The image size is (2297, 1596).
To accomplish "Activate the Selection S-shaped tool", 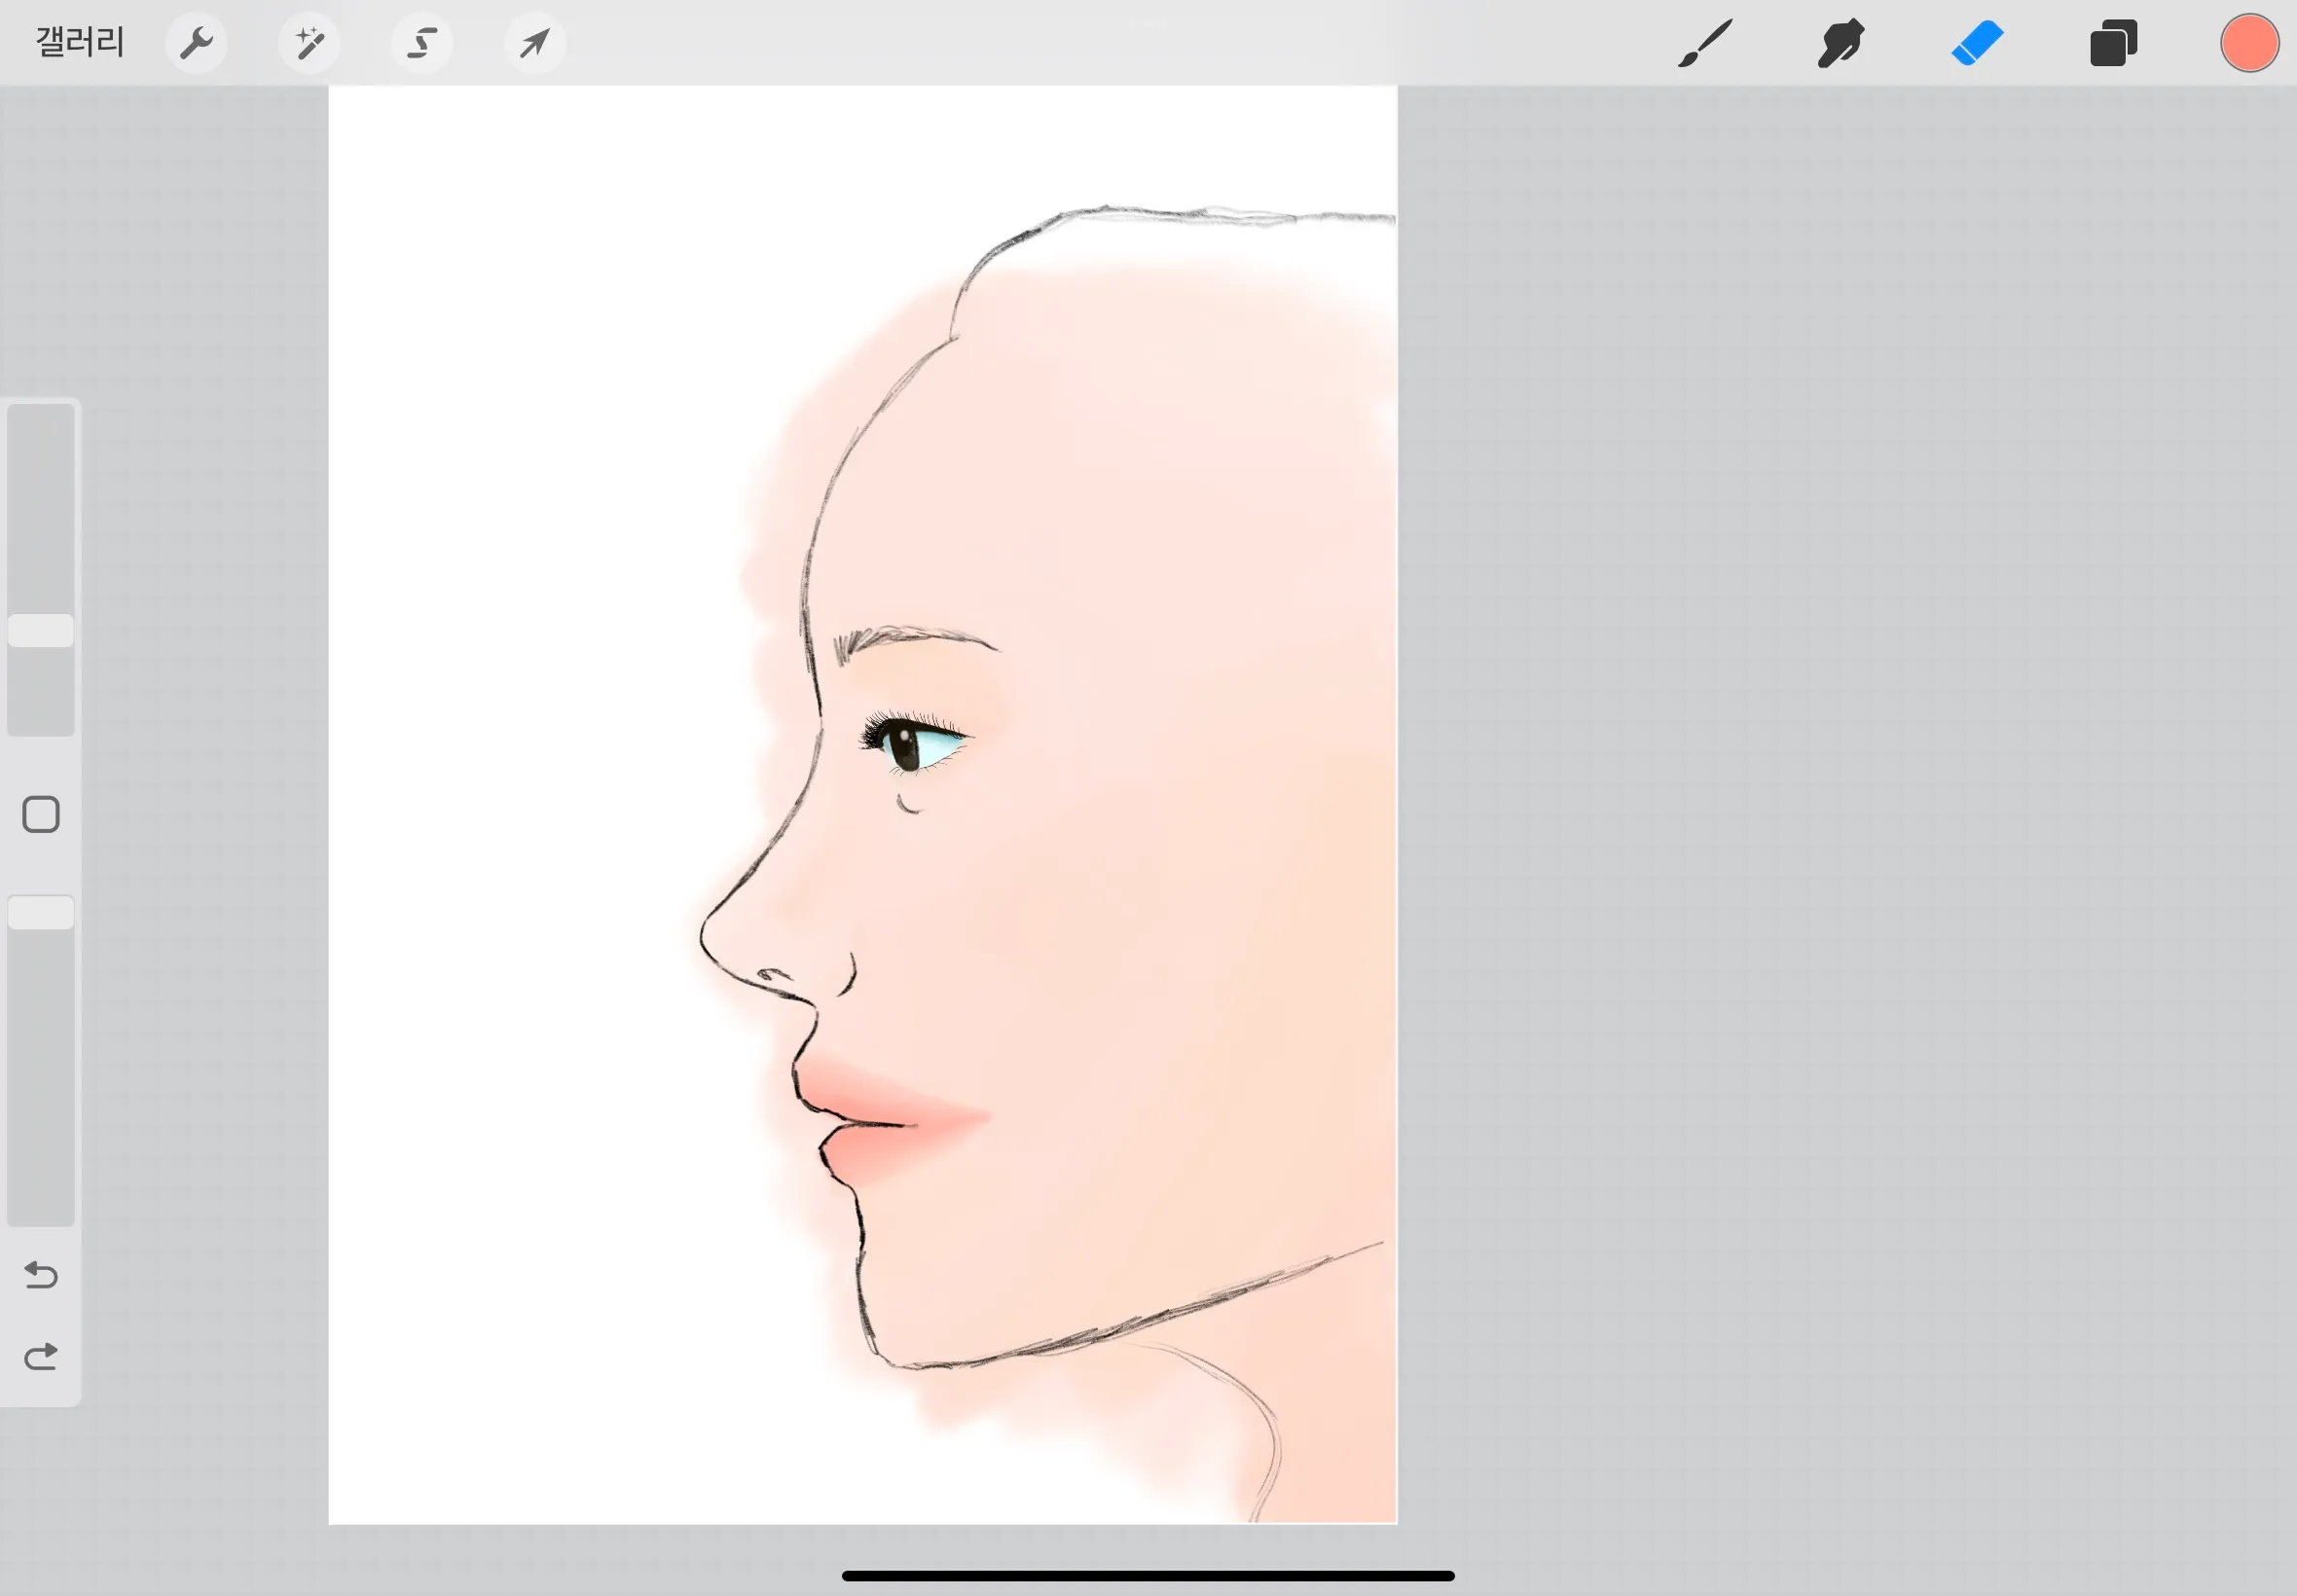I will click(x=422, y=43).
